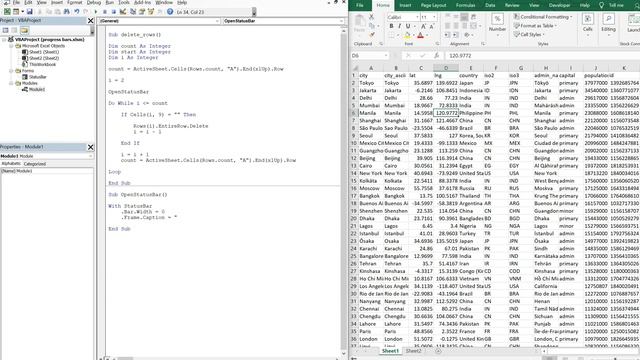Click Decrease Font Size icon
This screenshot has height=360, width=640.
point(431,26)
